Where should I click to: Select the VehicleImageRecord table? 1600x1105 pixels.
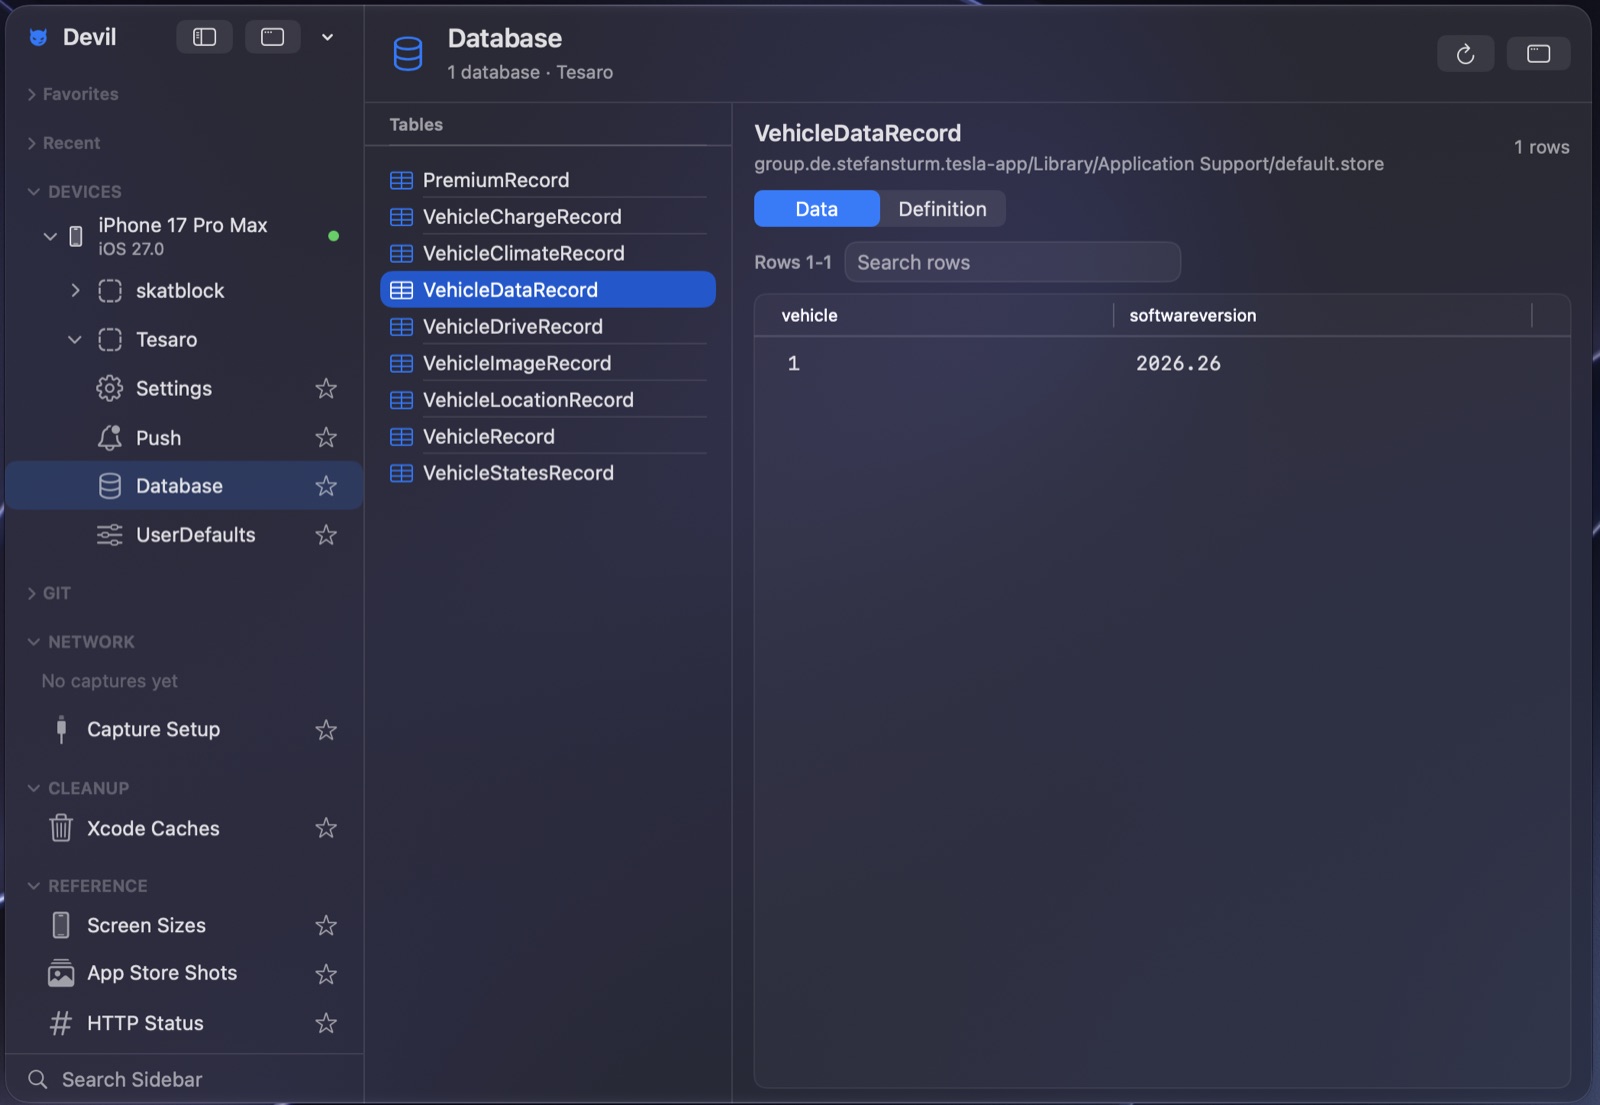click(548, 363)
